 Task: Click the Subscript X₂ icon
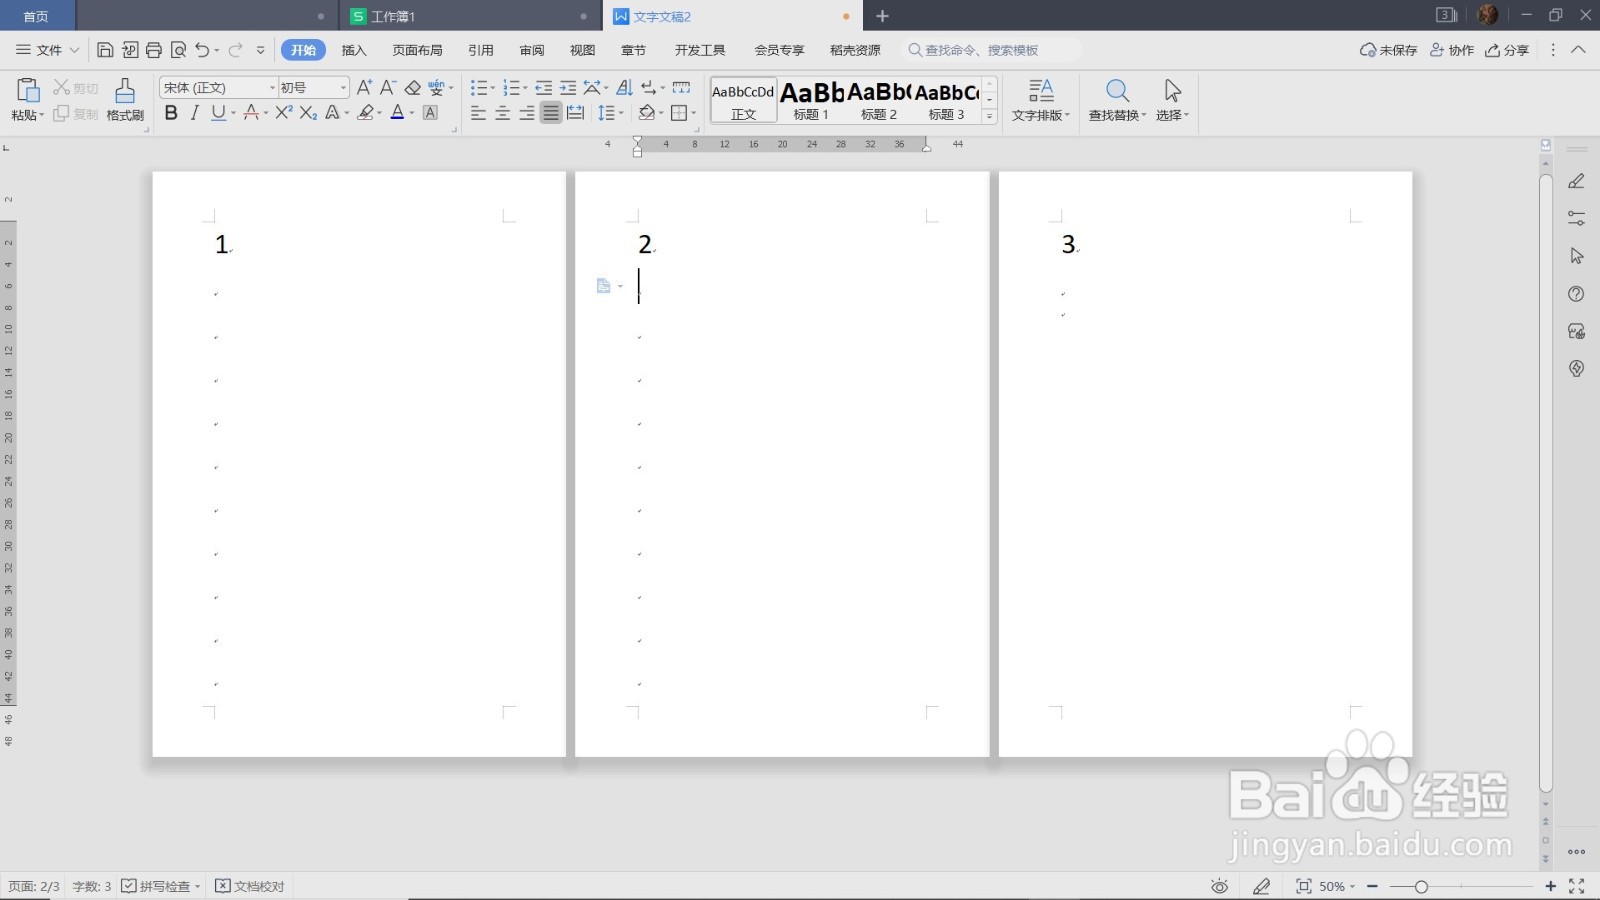[308, 113]
